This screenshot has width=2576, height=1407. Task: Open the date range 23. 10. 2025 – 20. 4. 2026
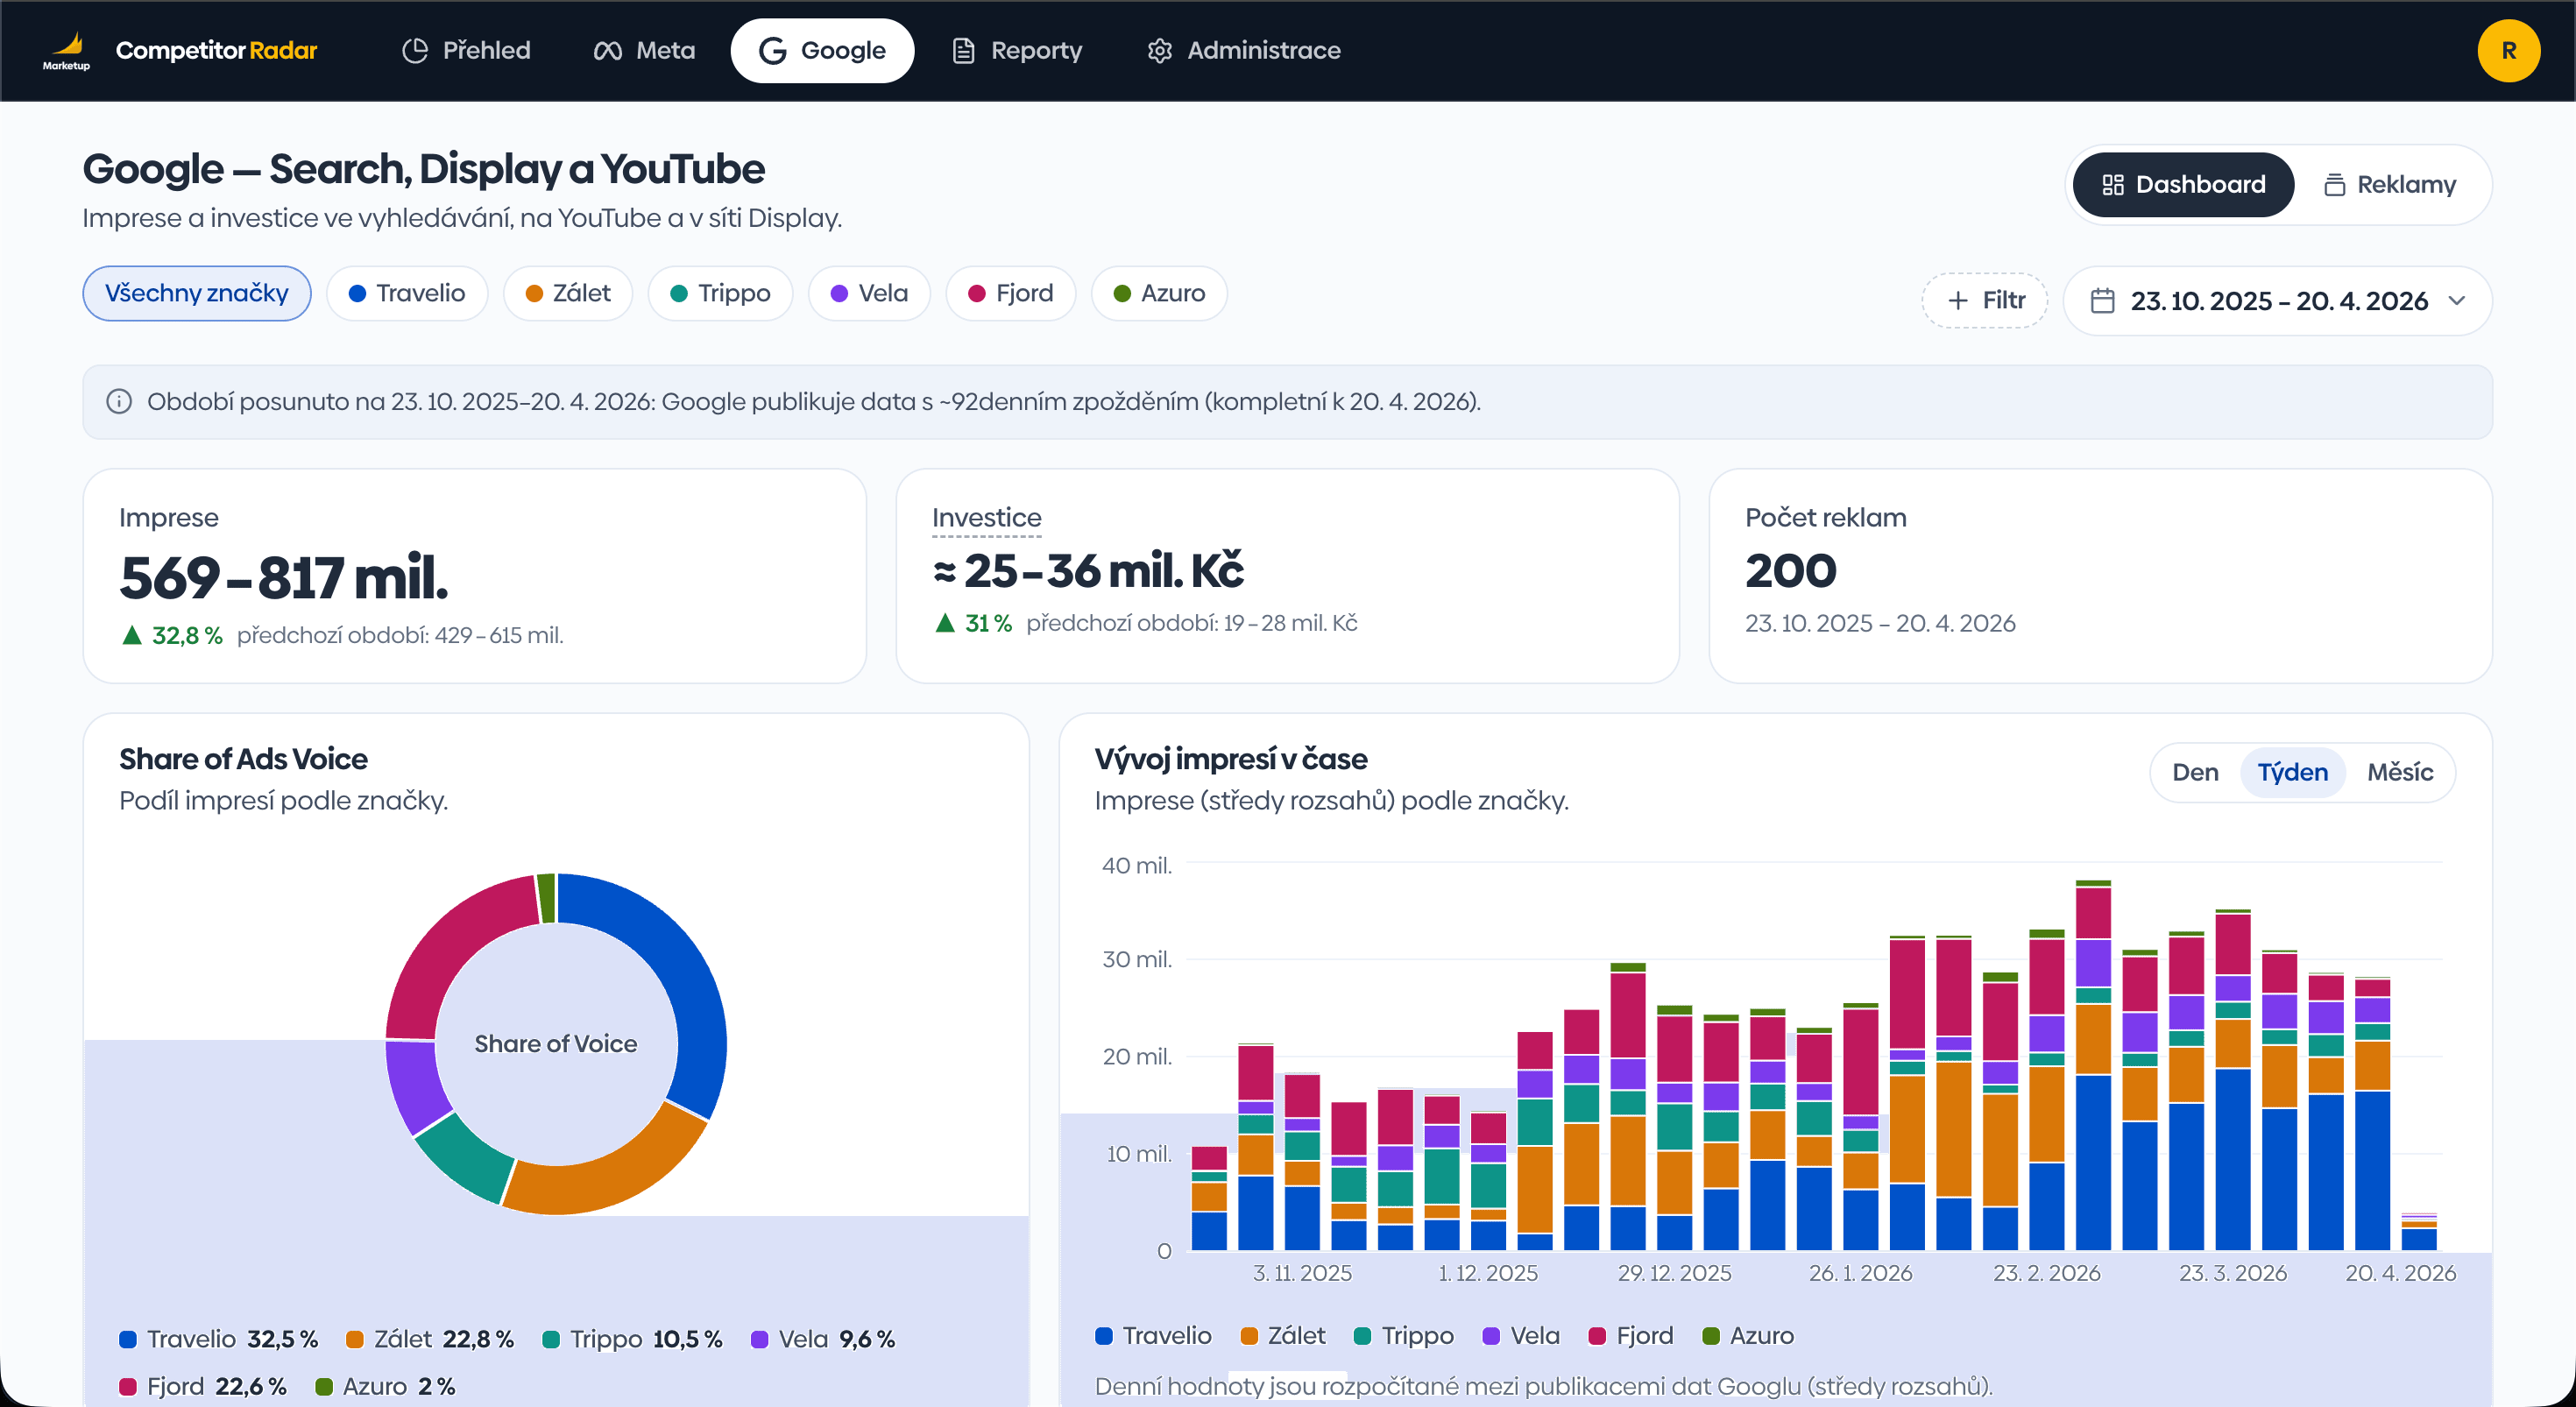(2277, 300)
